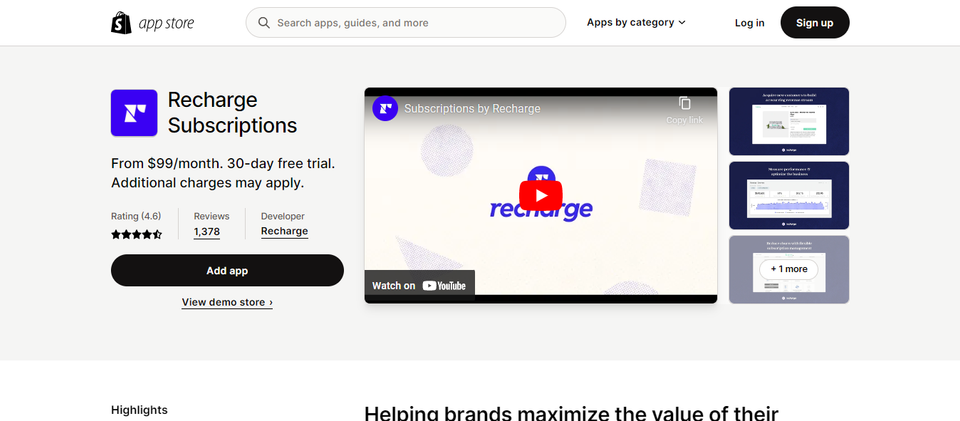
Task: Click the Rating (4.6) label
Action: 136,216
